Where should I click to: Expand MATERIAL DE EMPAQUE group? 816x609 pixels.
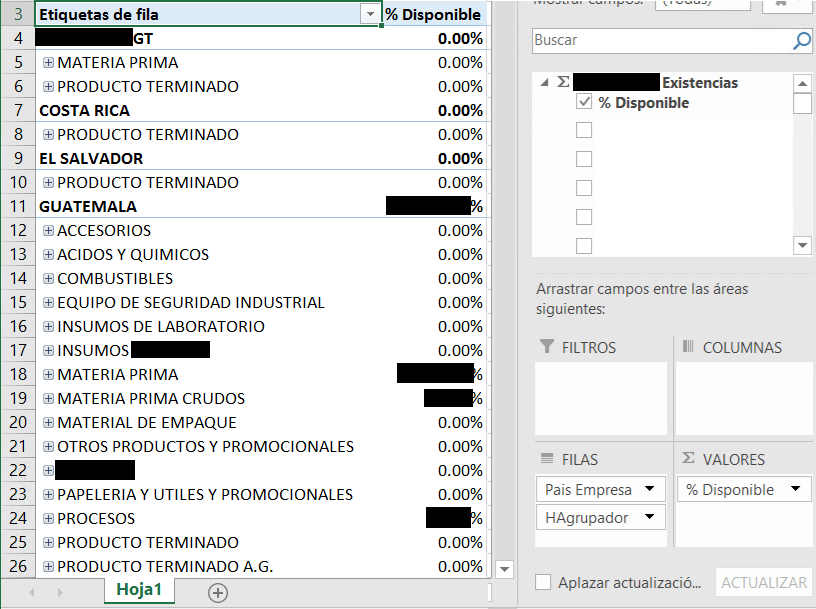click(48, 422)
